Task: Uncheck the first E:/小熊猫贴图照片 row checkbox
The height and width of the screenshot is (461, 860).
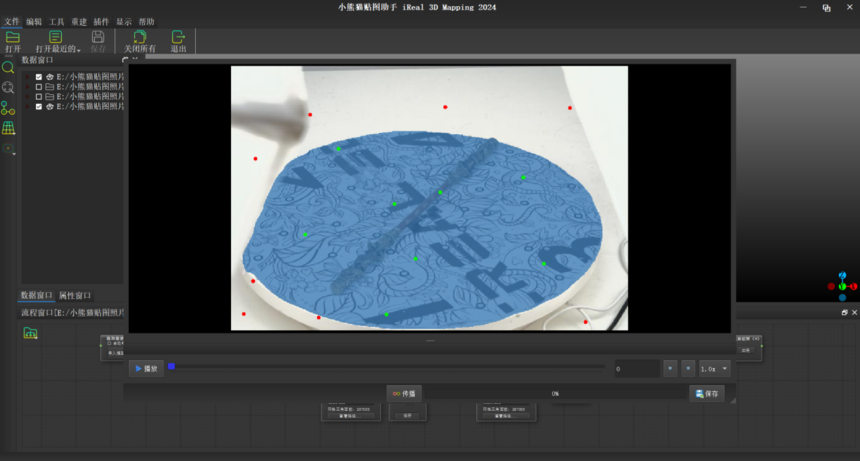Action: [38, 77]
